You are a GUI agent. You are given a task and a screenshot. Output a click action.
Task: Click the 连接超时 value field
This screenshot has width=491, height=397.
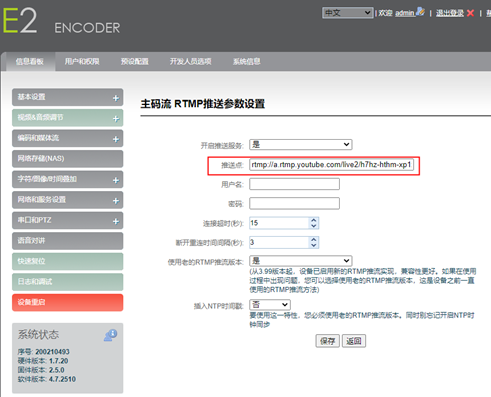279,223
